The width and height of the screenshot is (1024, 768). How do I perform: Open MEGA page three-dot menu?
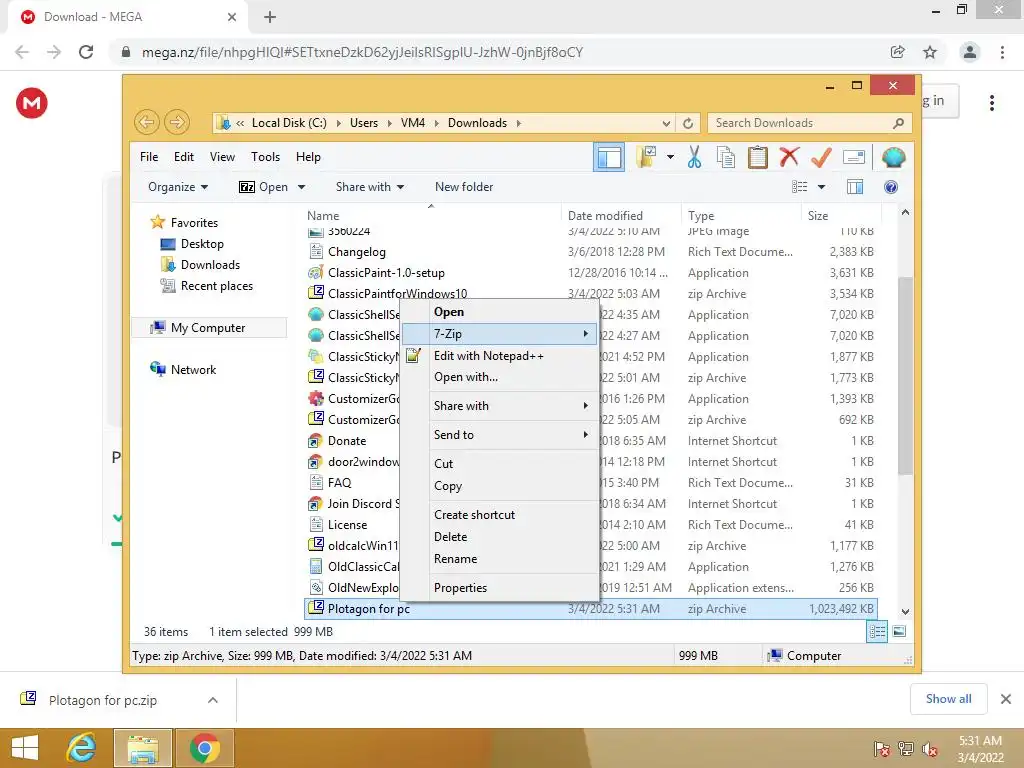point(991,103)
